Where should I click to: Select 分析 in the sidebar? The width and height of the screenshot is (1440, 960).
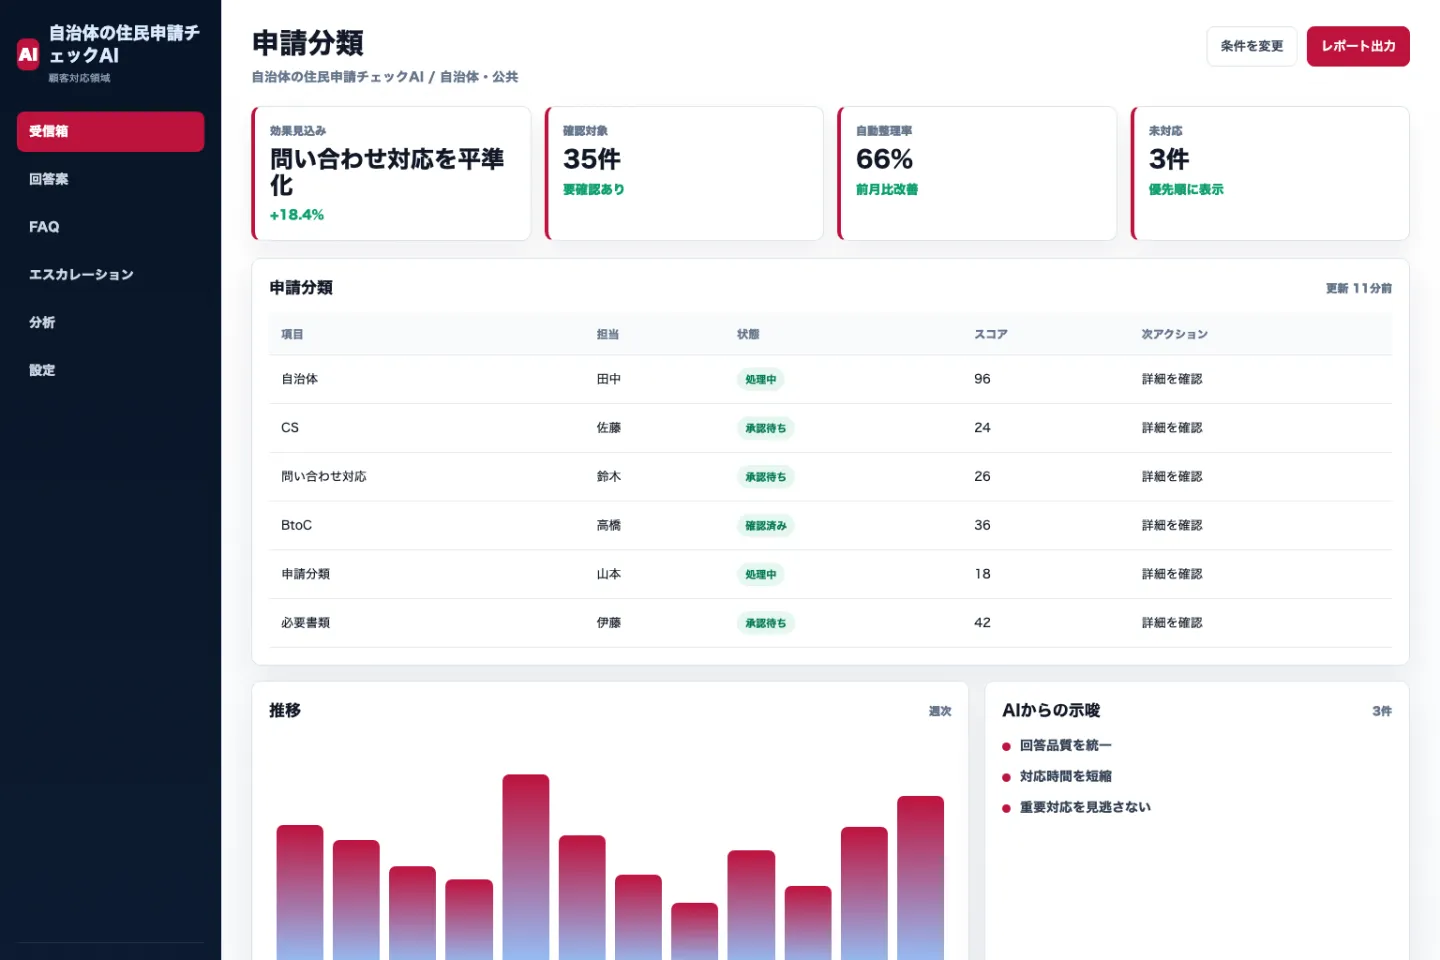click(x=110, y=322)
